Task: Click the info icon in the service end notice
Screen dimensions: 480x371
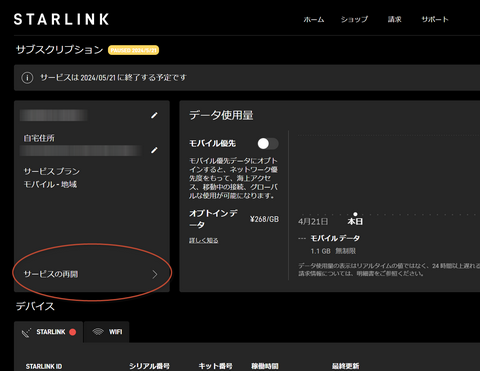Action: coord(27,78)
